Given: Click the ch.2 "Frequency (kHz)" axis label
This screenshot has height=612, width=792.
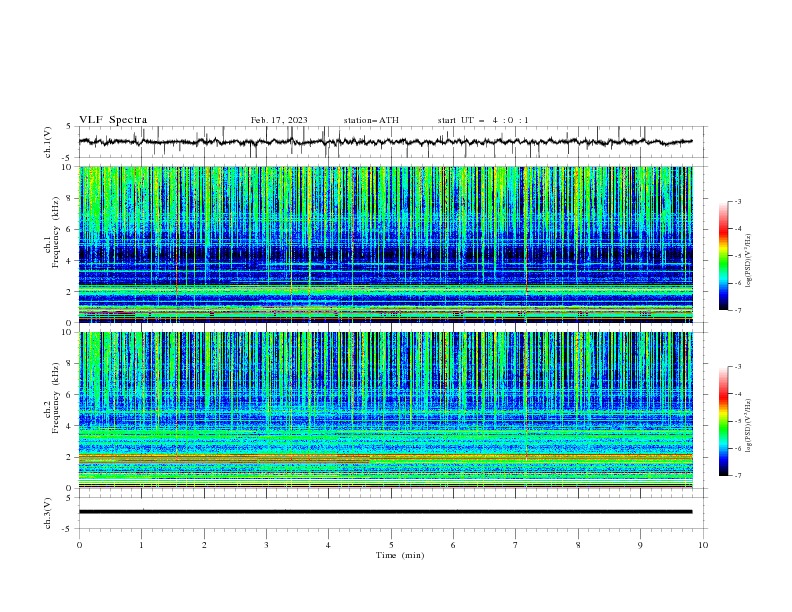Looking at the screenshot, I should tap(56, 398).
